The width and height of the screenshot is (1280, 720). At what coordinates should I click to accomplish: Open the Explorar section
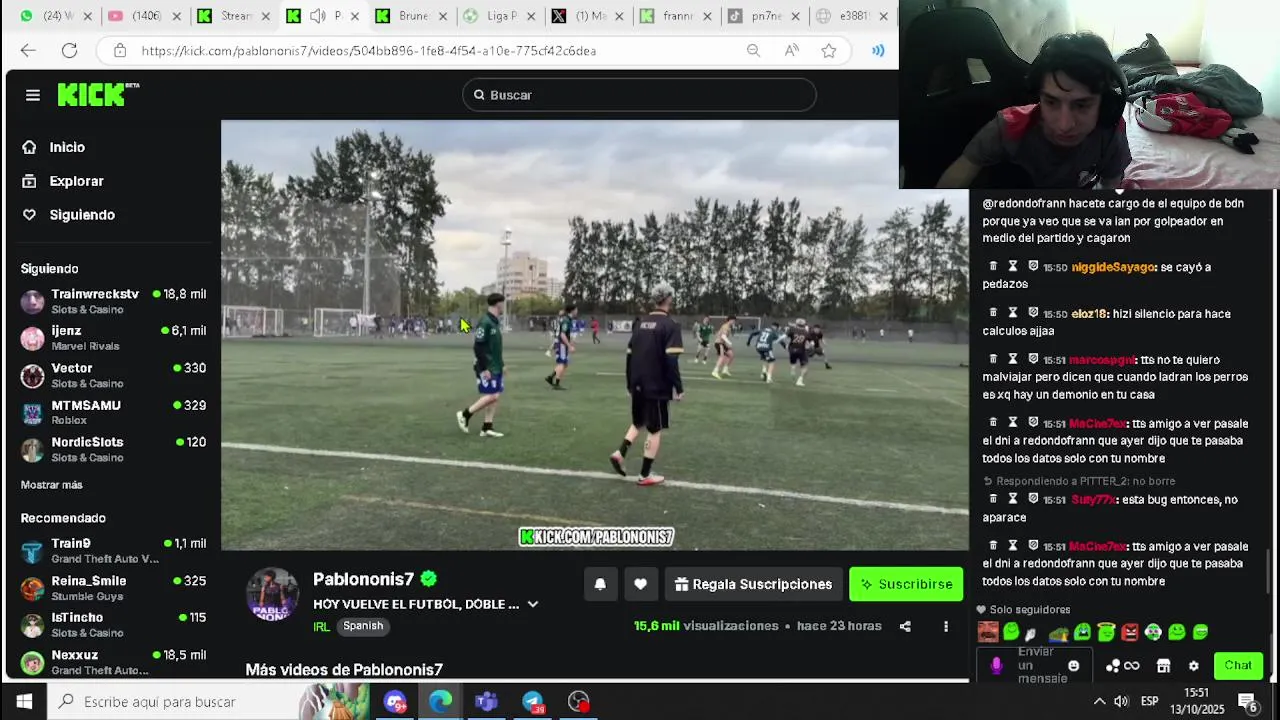coord(63,181)
